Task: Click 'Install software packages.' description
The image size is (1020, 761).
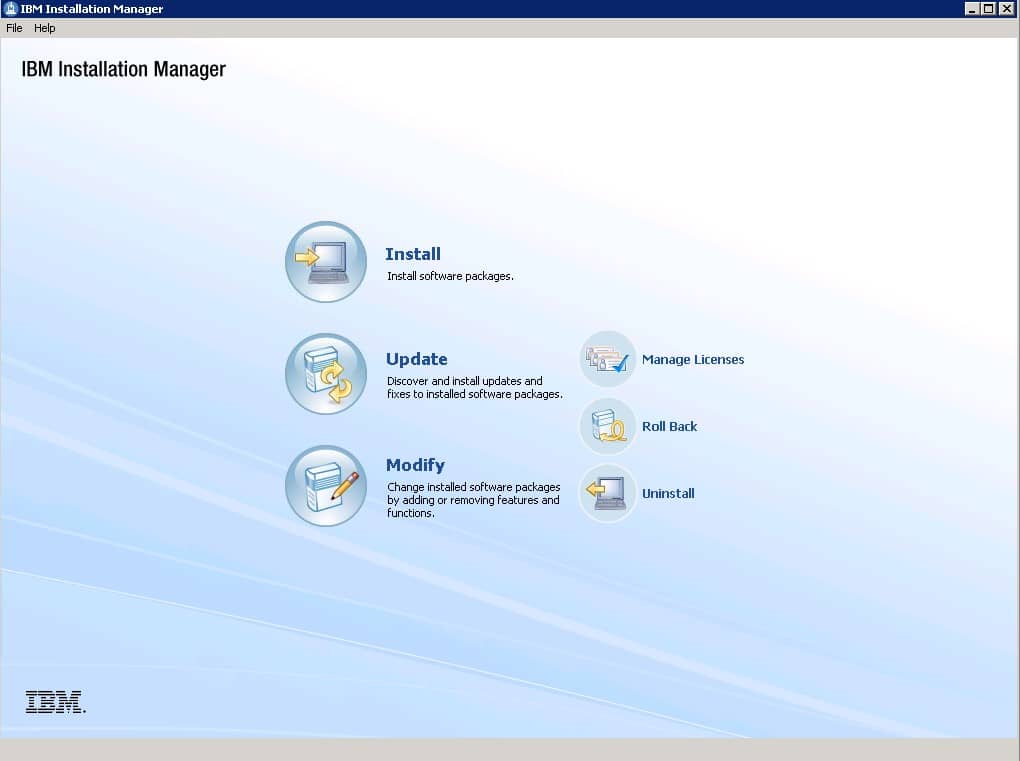Action: coord(450,276)
